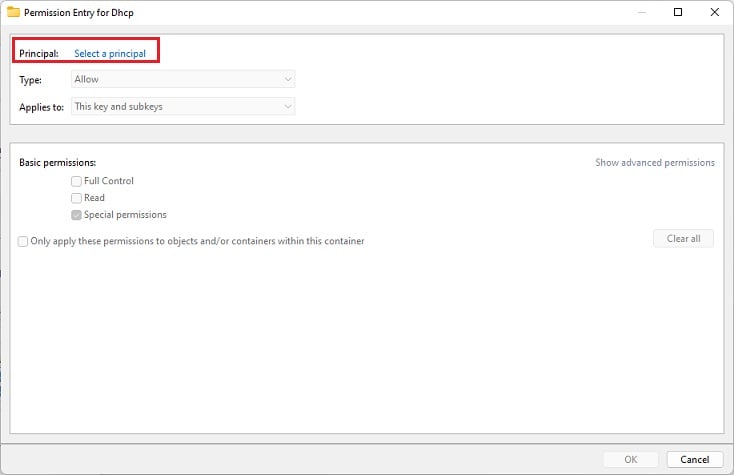The width and height of the screenshot is (734, 475).
Task: Click the OK button
Action: click(x=631, y=460)
